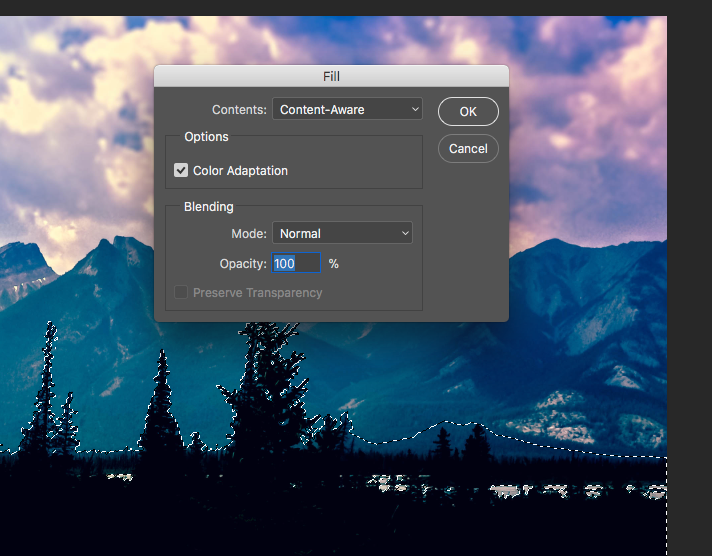Open the blending Mode dropdown showing Normal
Image resolution: width=712 pixels, height=556 pixels.
[342, 233]
